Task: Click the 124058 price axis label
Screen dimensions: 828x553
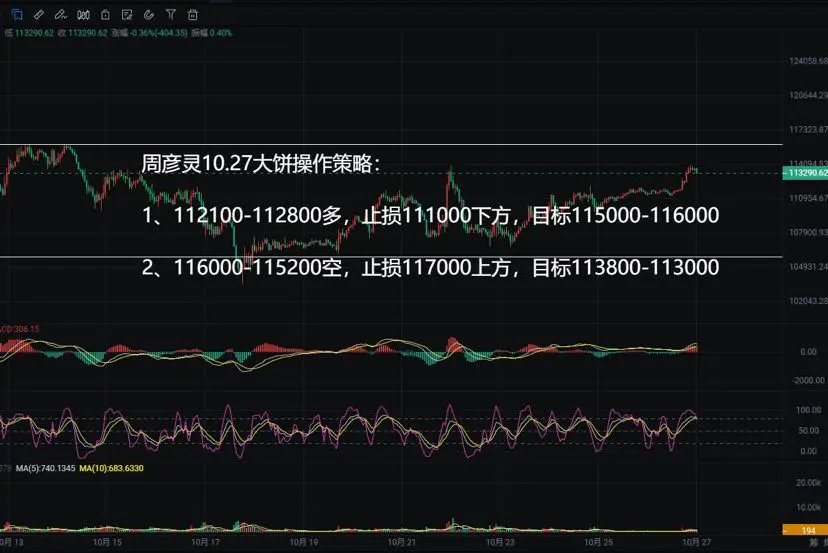Action: coord(808,61)
